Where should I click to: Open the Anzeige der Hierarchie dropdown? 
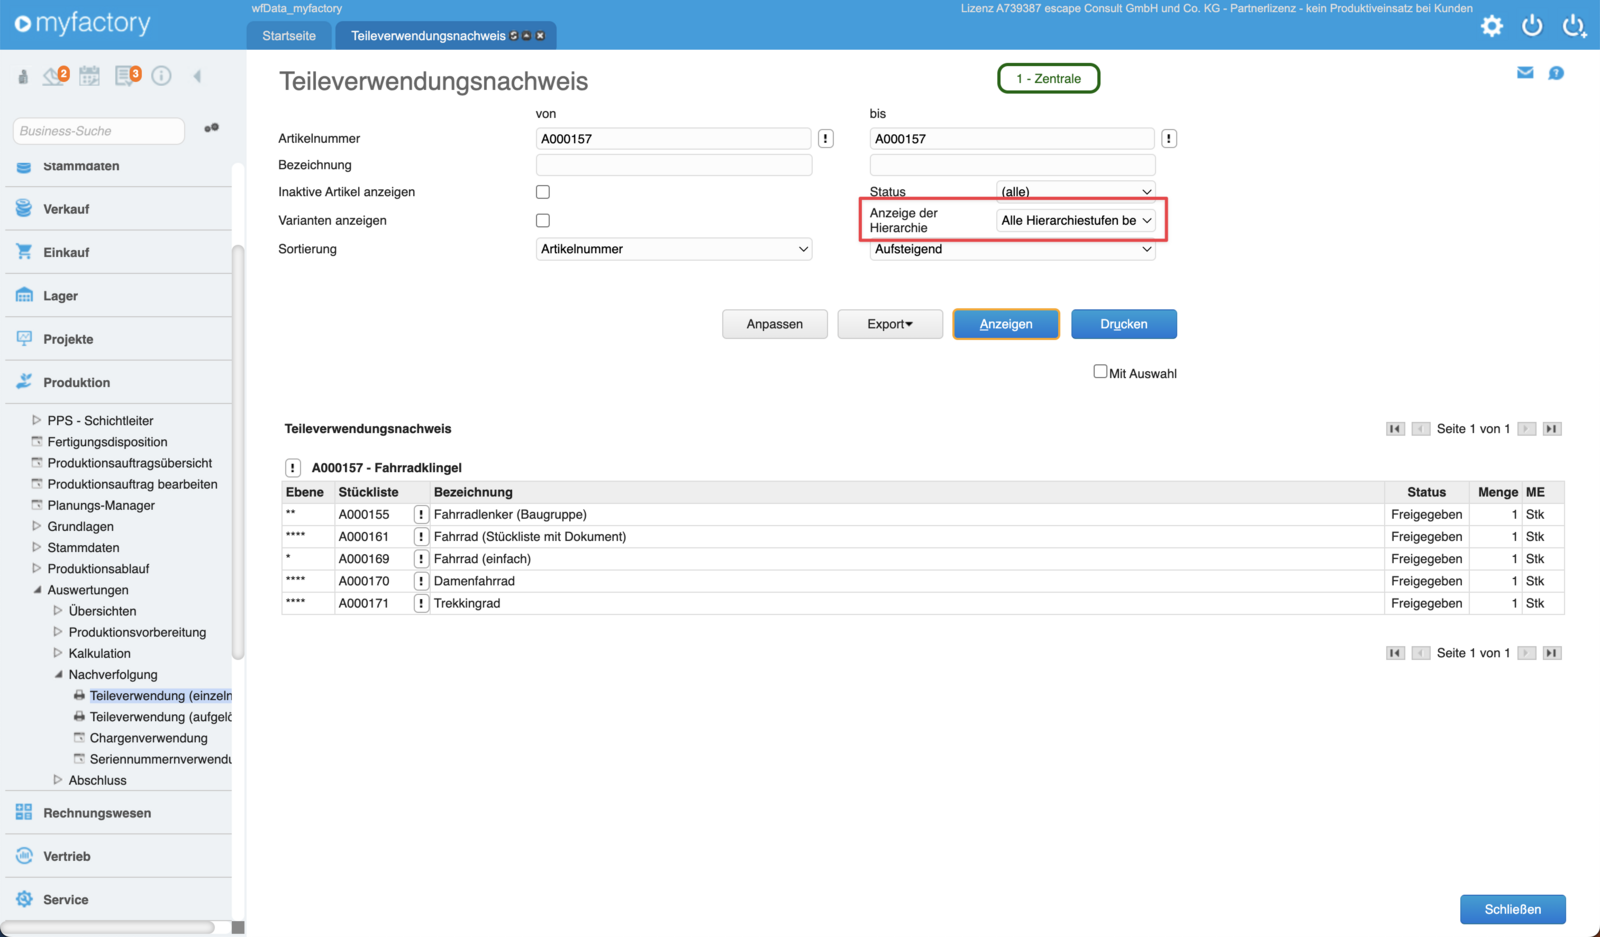click(1076, 220)
